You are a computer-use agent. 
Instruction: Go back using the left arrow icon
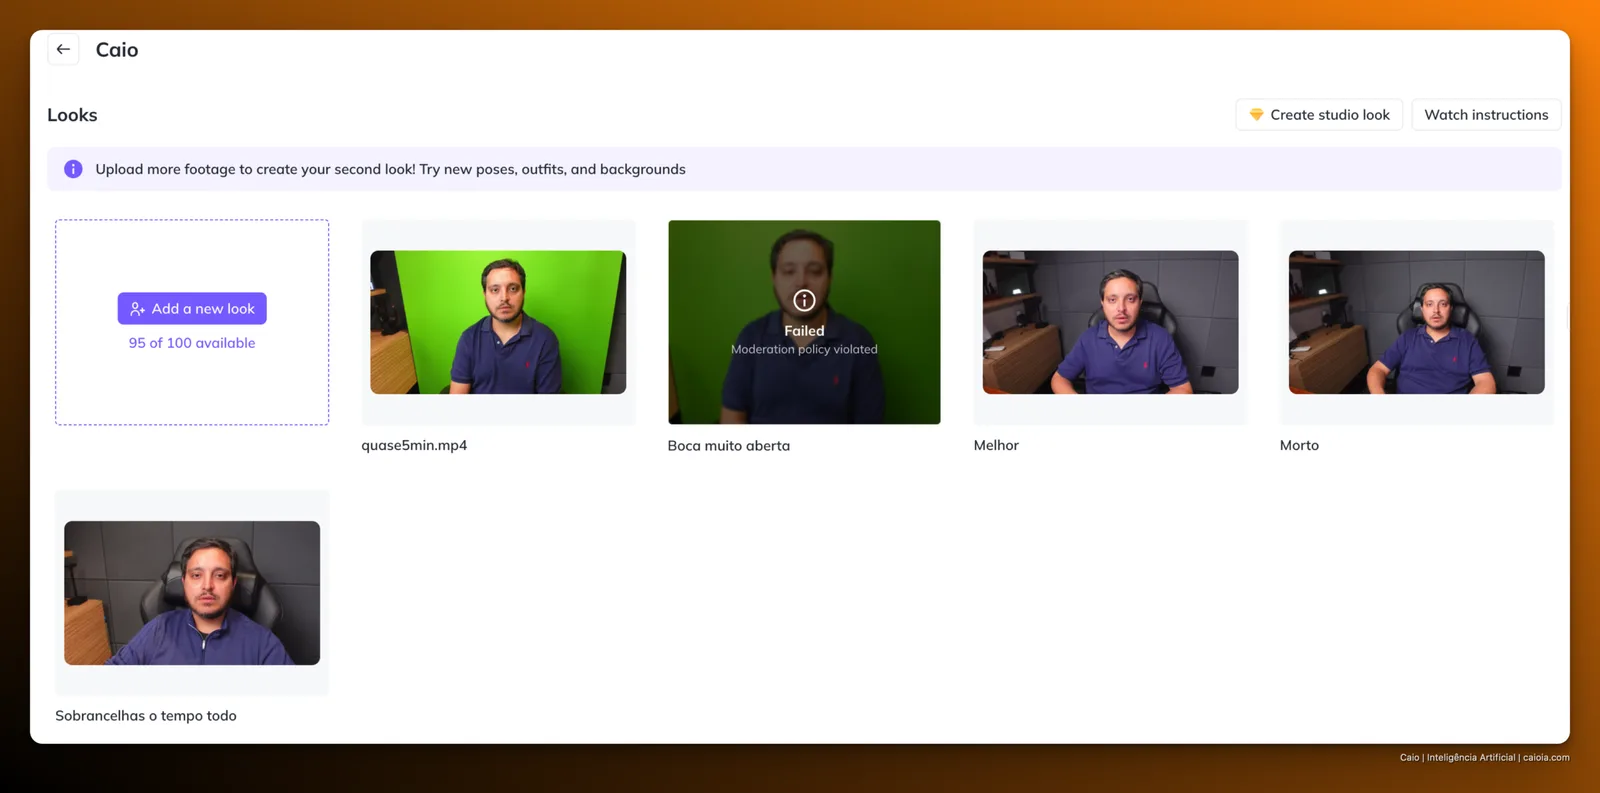tap(63, 49)
